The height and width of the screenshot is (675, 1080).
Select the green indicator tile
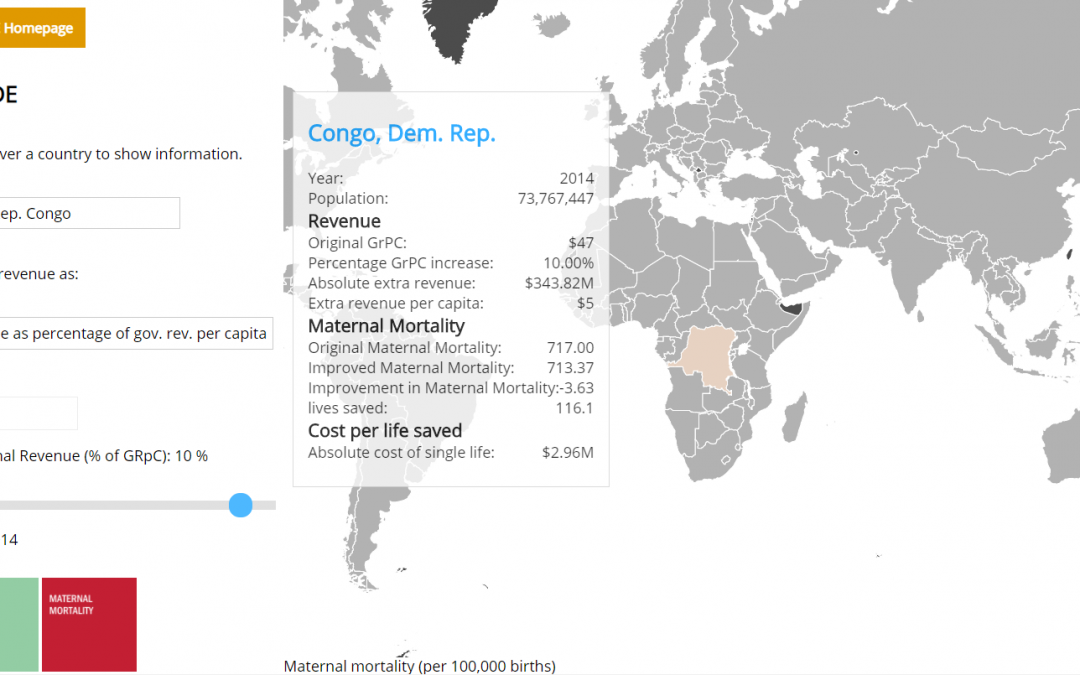point(19,624)
